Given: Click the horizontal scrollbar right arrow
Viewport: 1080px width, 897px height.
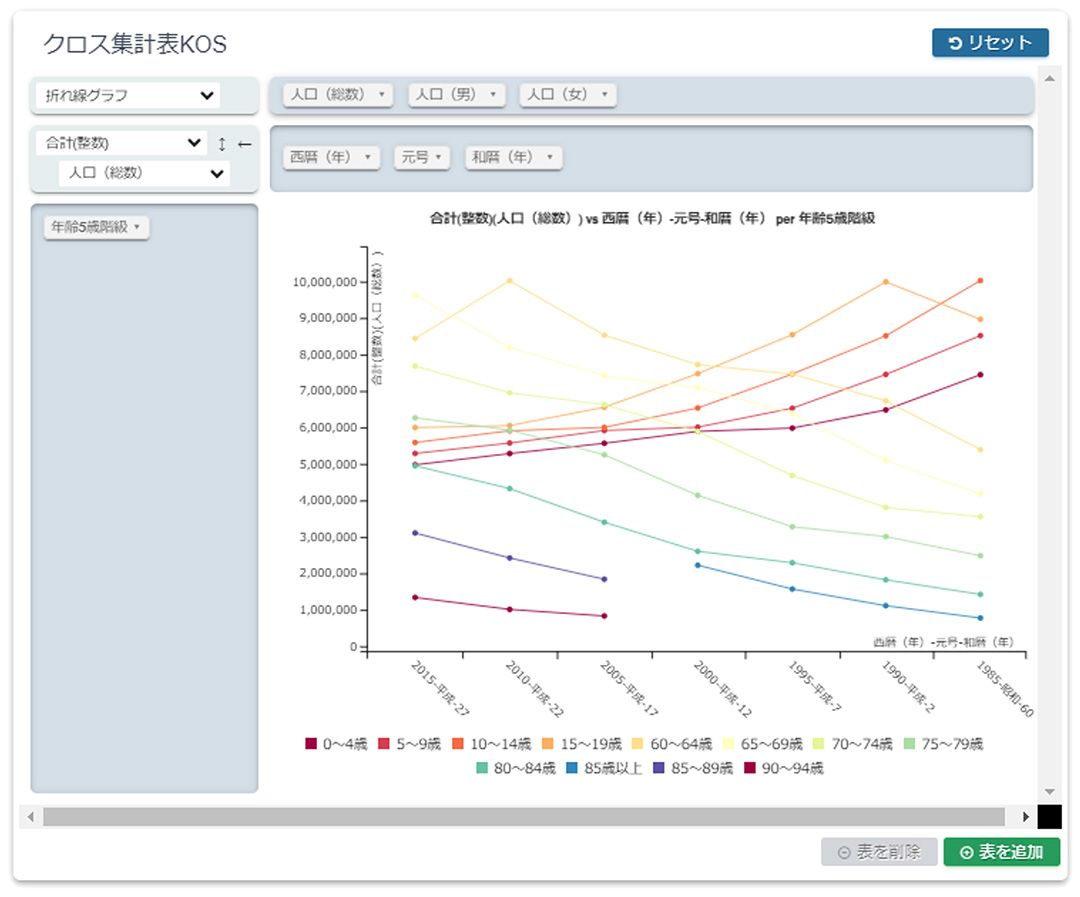Looking at the screenshot, I should click(1025, 817).
